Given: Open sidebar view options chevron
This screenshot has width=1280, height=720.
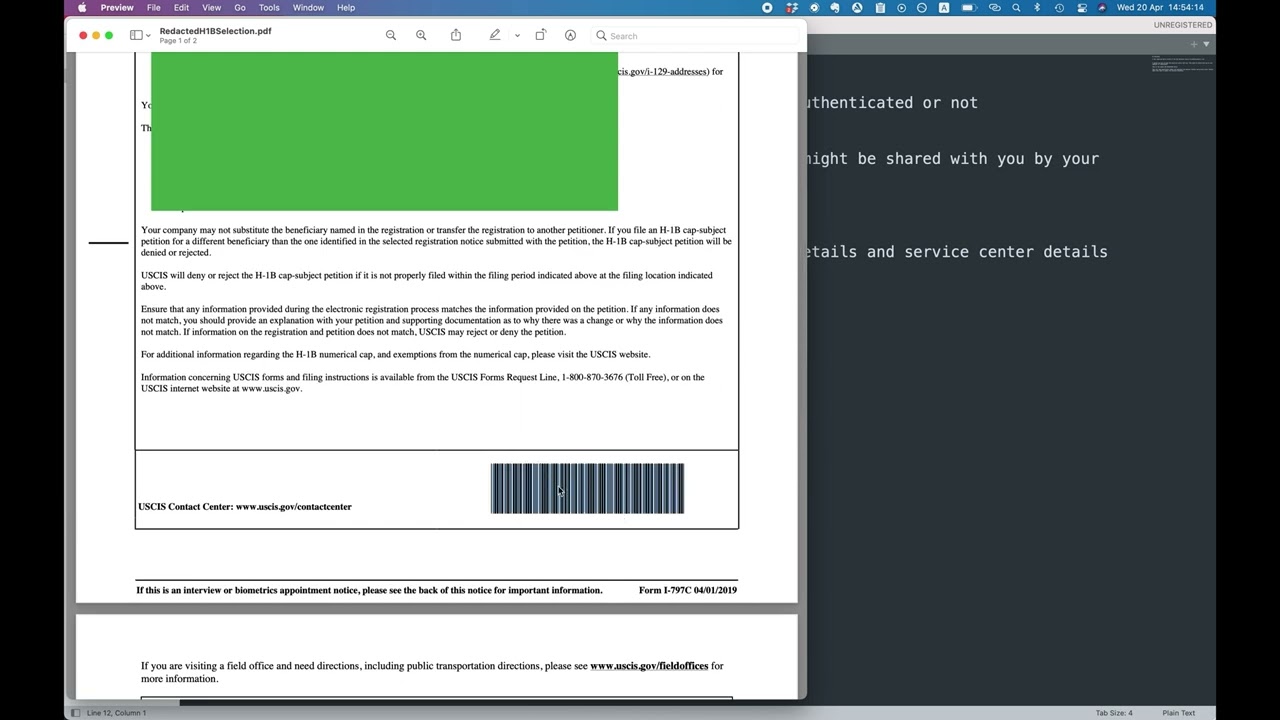Looking at the screenshot, I should [x=148, y=36].
